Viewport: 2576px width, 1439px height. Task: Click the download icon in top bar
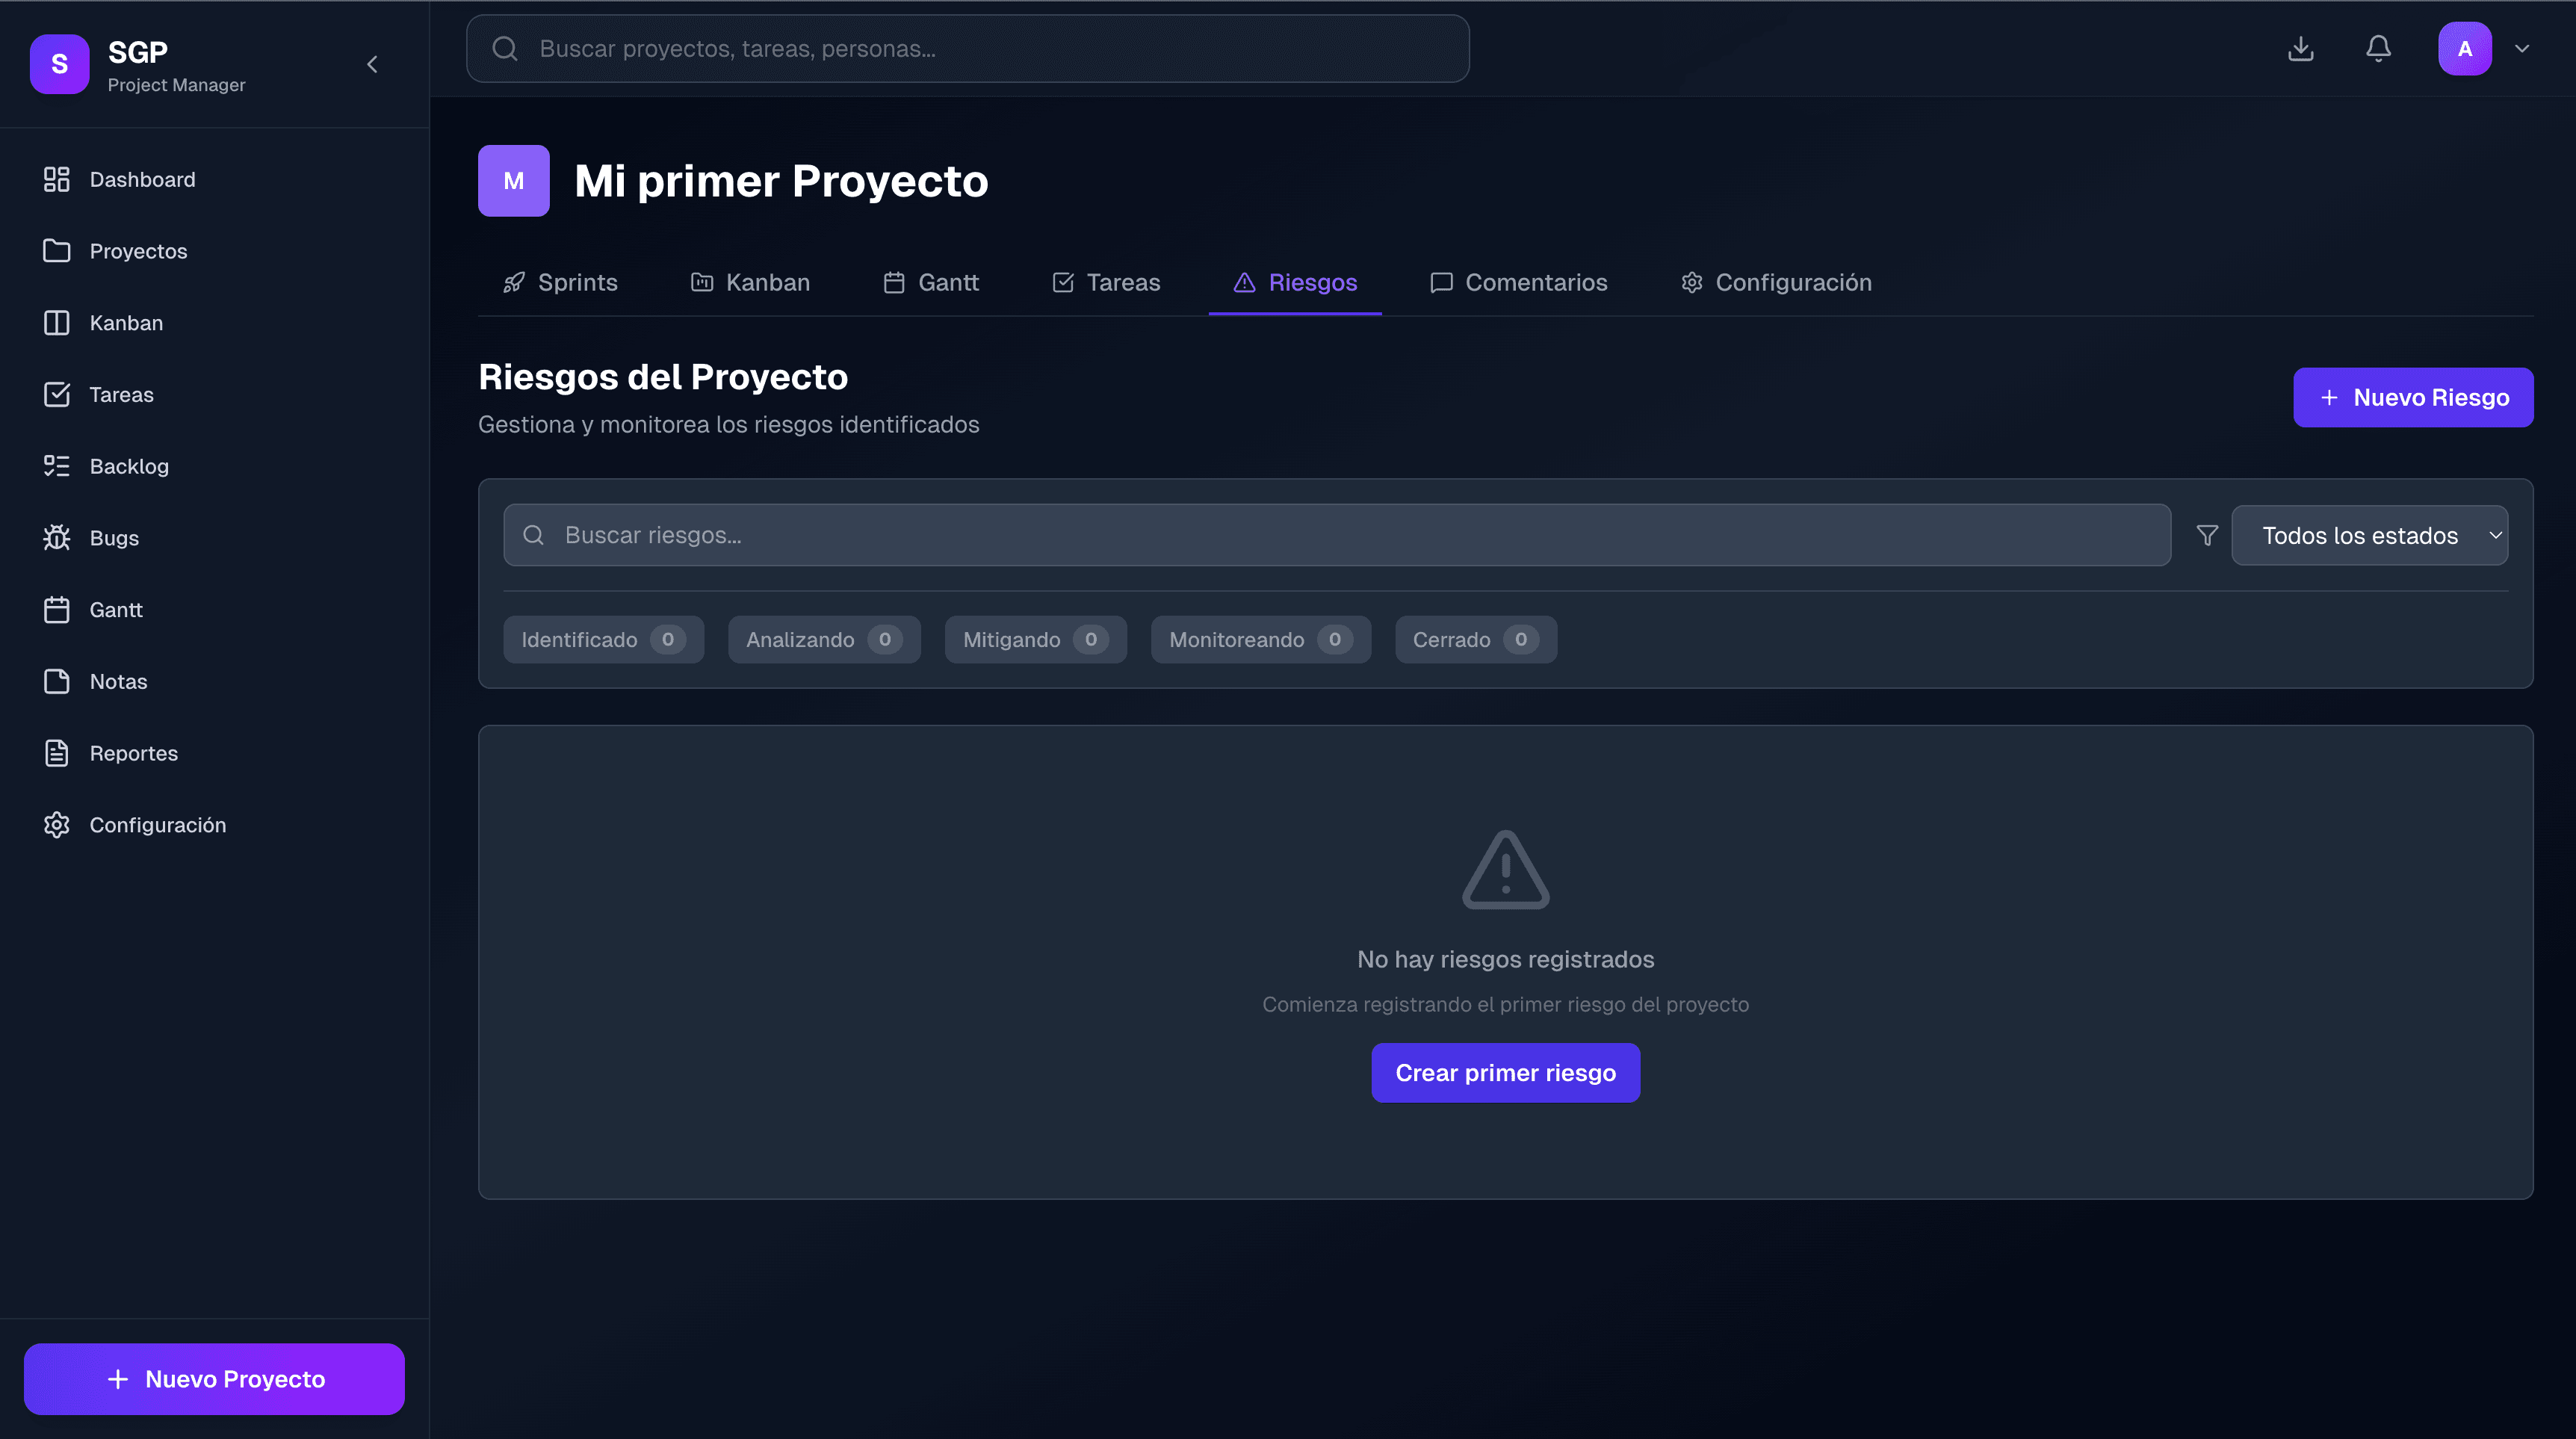pos(2300,48)
